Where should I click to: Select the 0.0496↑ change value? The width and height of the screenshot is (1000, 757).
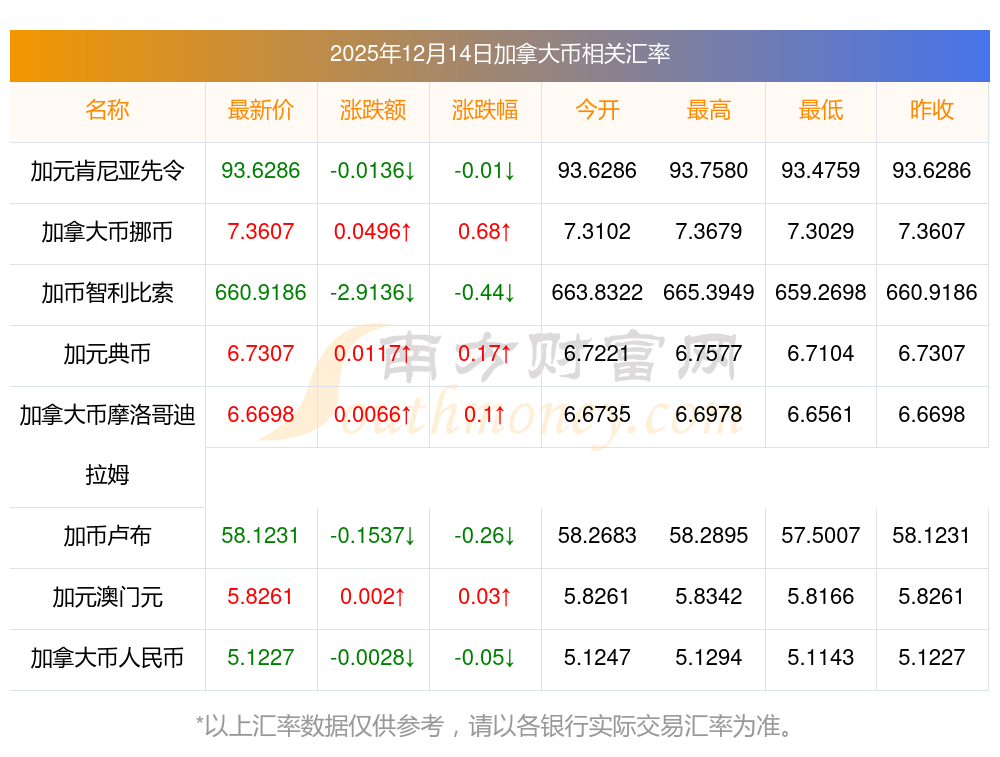[373, 232]
